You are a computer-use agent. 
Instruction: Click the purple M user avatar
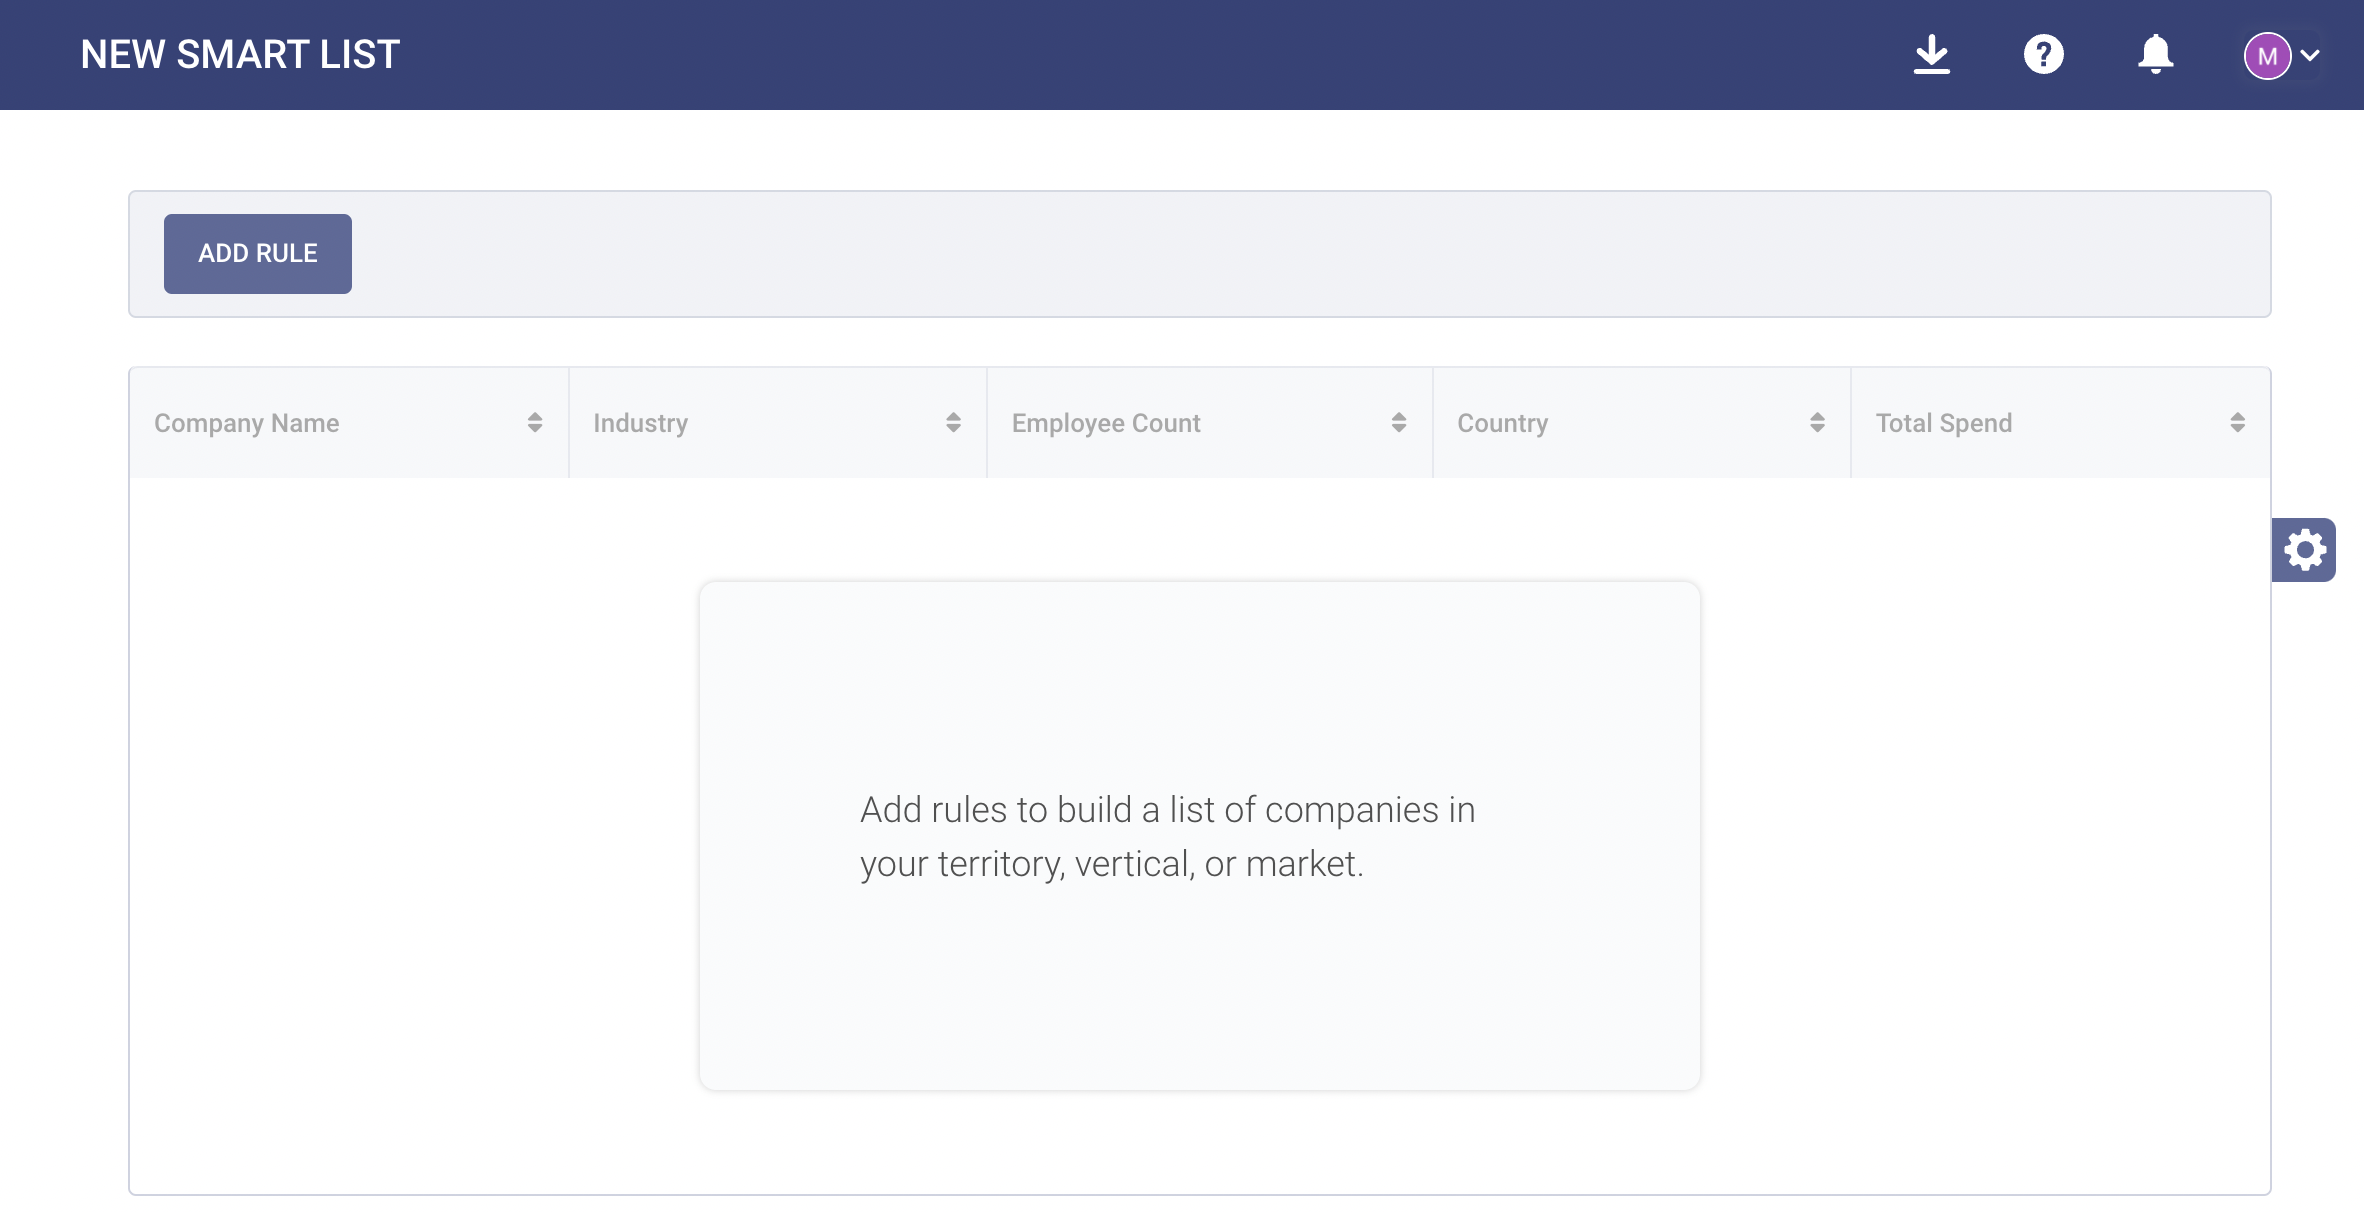[x=2267, y=56]
